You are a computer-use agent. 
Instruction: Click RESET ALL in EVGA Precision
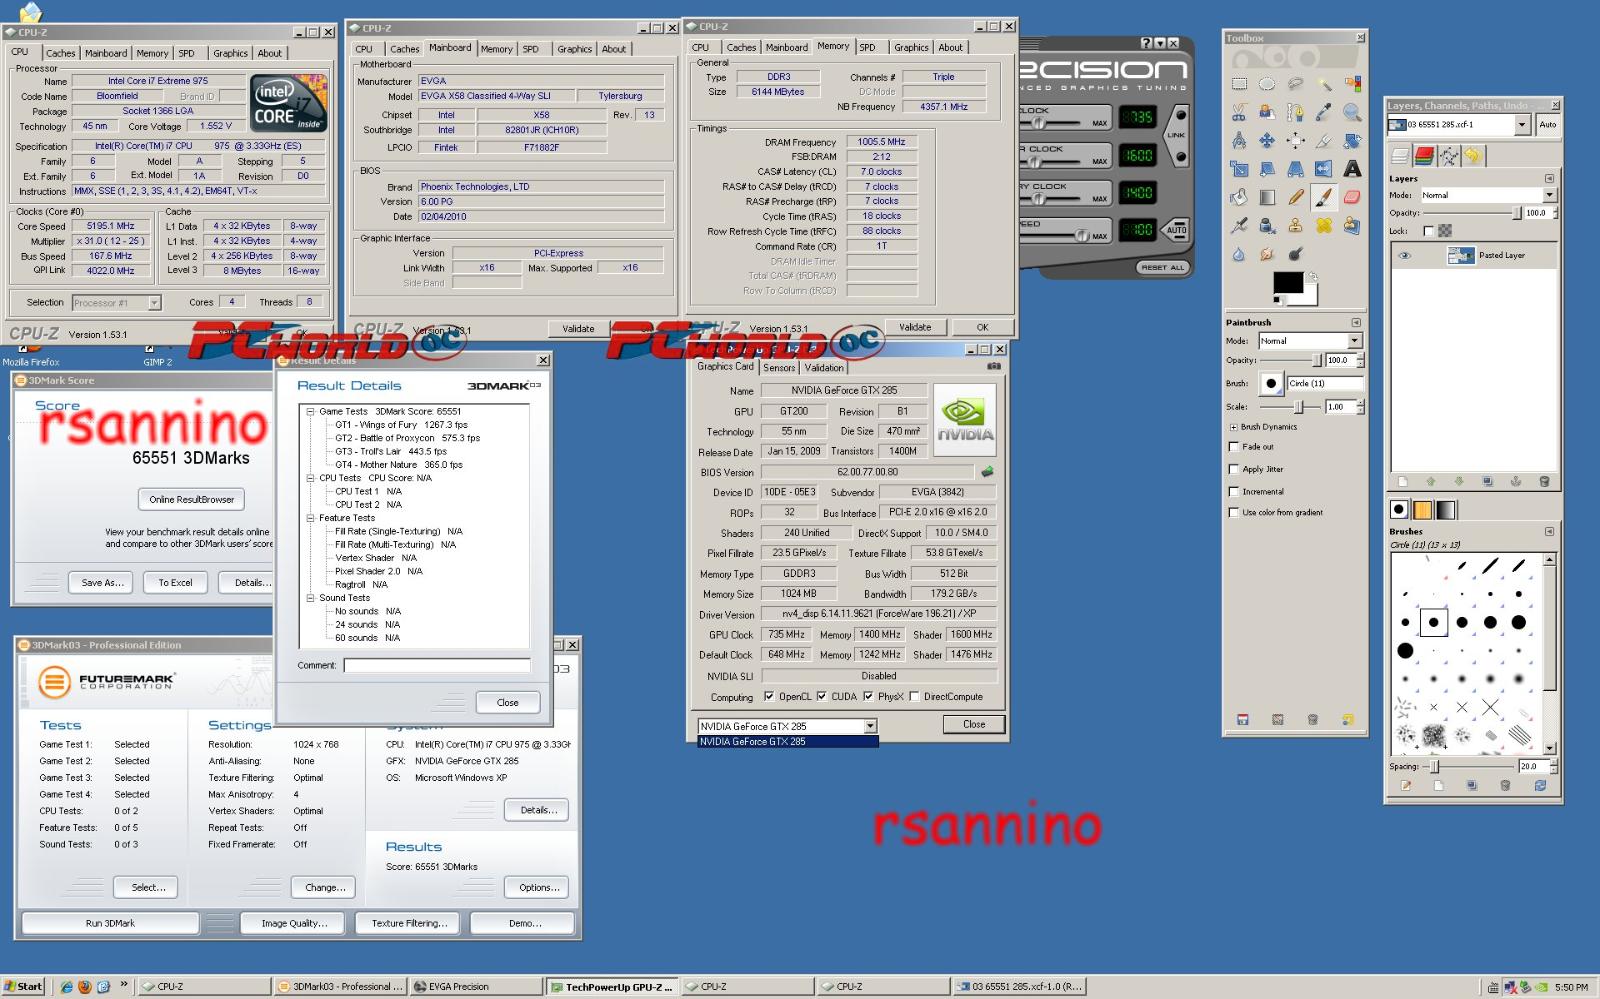[x=1163, y=267]
